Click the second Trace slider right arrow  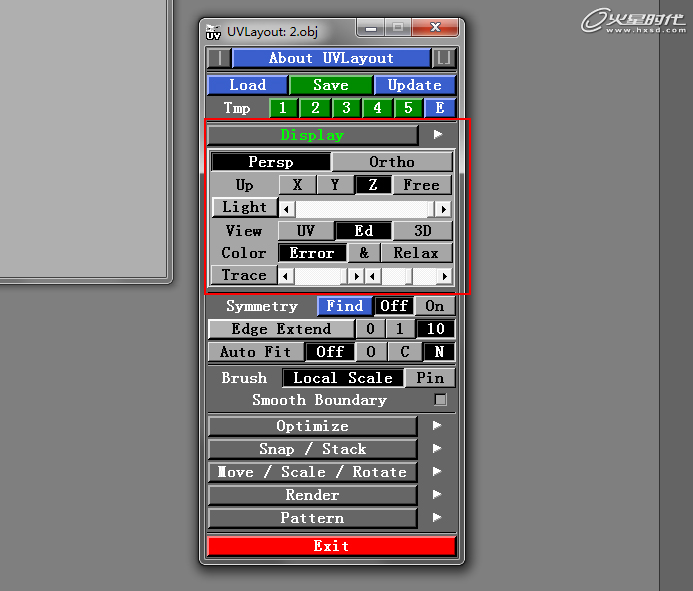click(x=445, y=276)
